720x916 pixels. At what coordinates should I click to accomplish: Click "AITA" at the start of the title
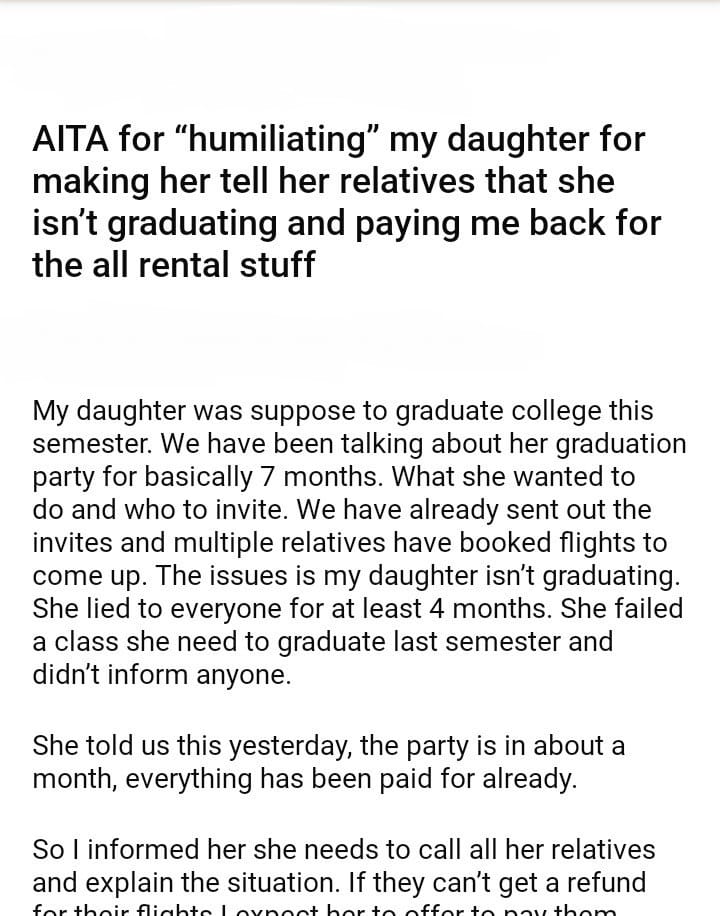click(71, 140)
